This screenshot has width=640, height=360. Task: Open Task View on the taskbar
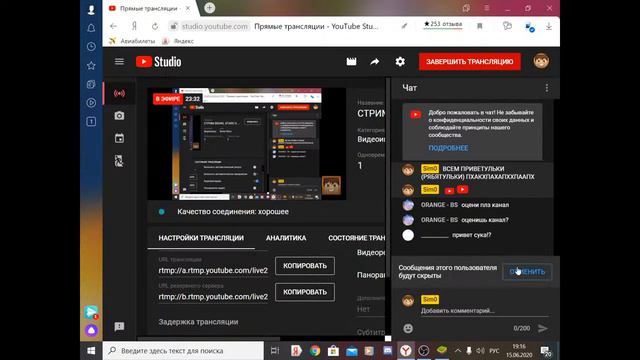tap(275, 351)
